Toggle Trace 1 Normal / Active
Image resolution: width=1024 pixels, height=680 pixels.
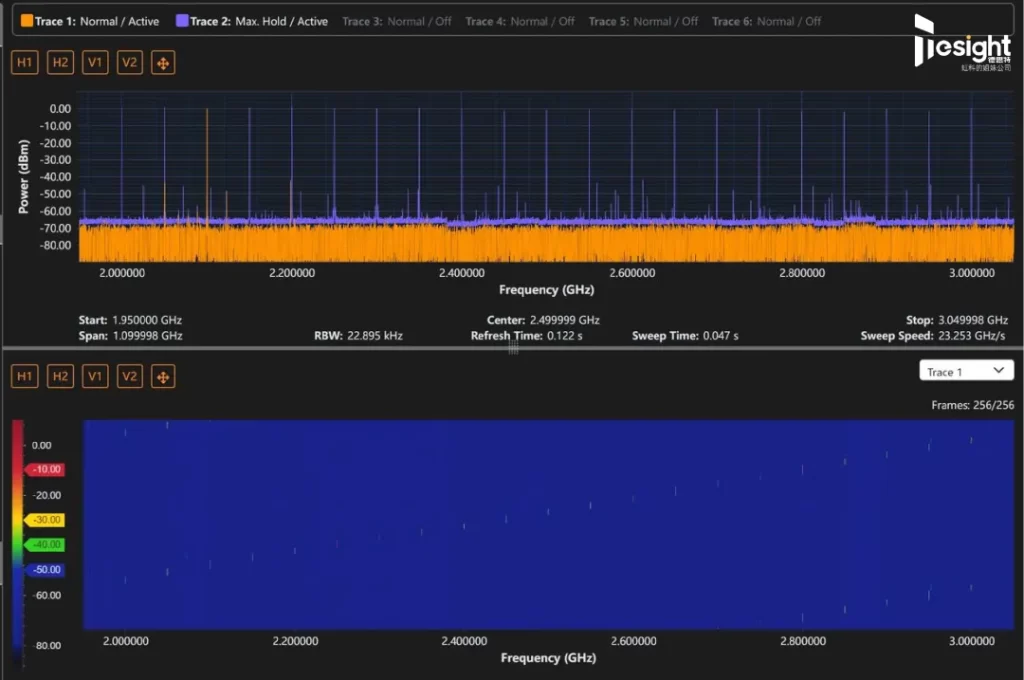pyautogui.click(x=90, y=21)
